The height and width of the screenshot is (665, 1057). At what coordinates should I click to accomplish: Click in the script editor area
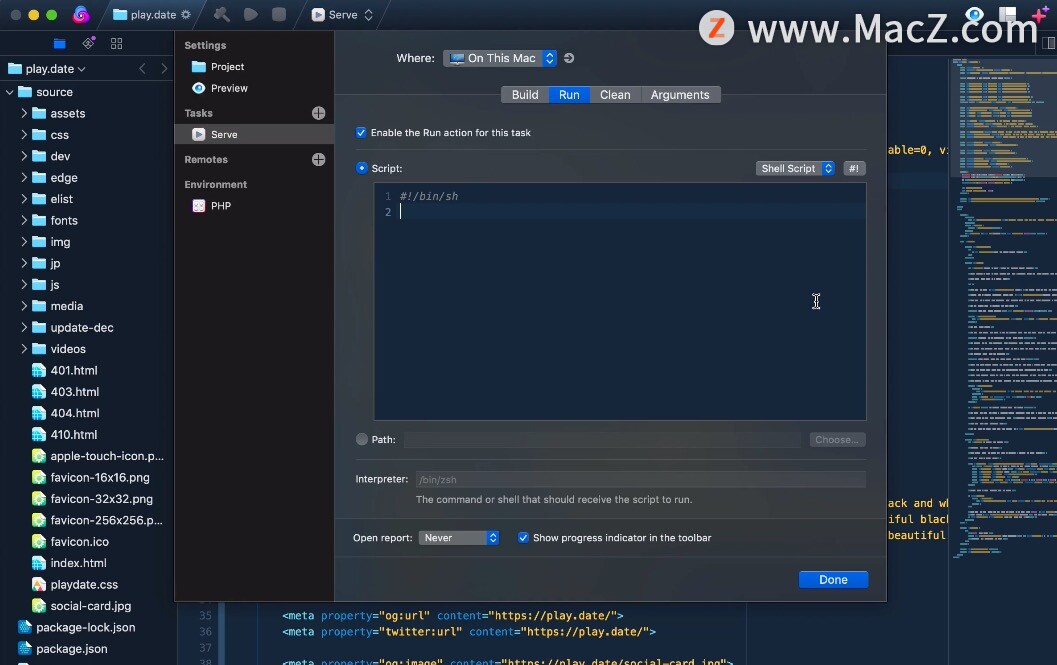coord(620,301)
